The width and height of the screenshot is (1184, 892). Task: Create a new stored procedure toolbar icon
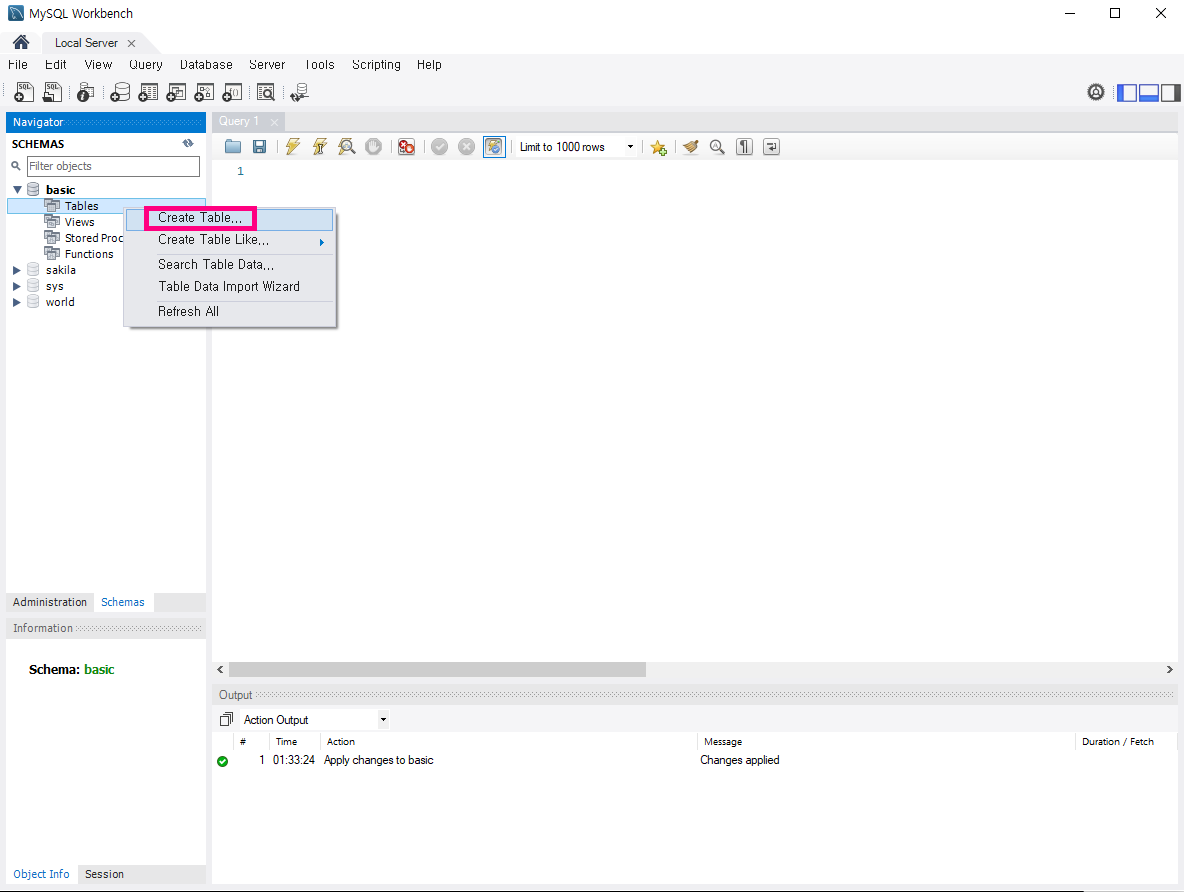point(204,92)
